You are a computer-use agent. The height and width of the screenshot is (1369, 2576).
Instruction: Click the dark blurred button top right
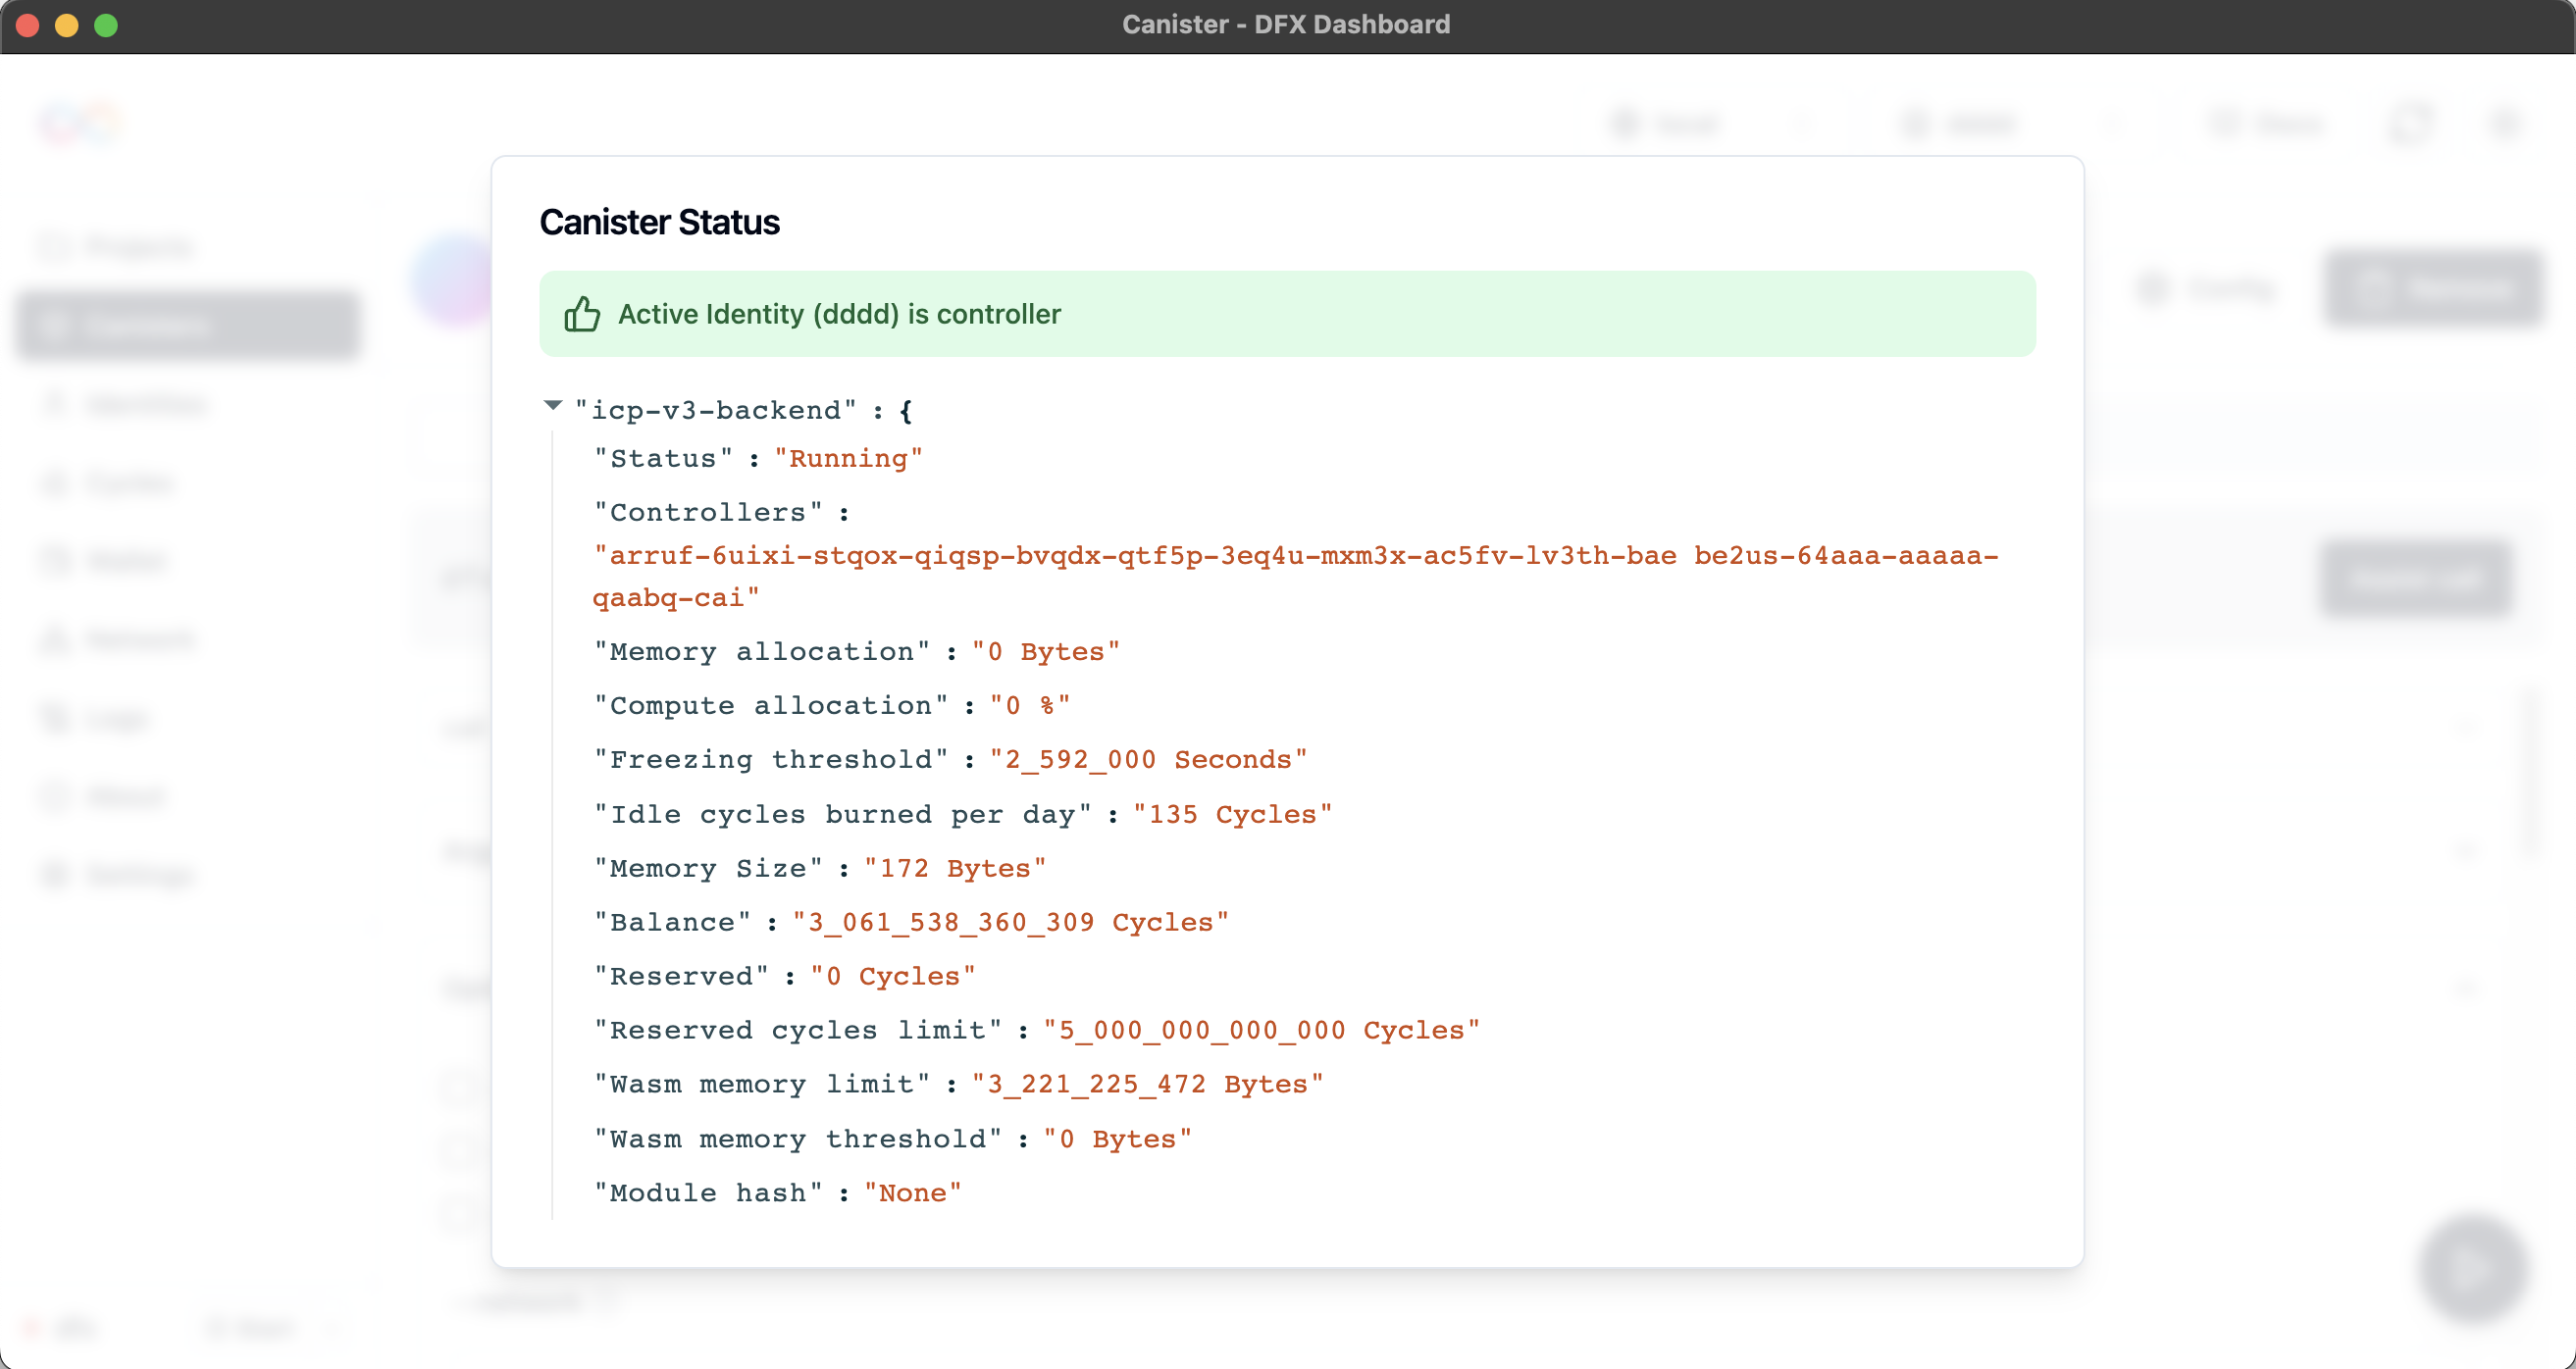click(x=2432, y=289)
